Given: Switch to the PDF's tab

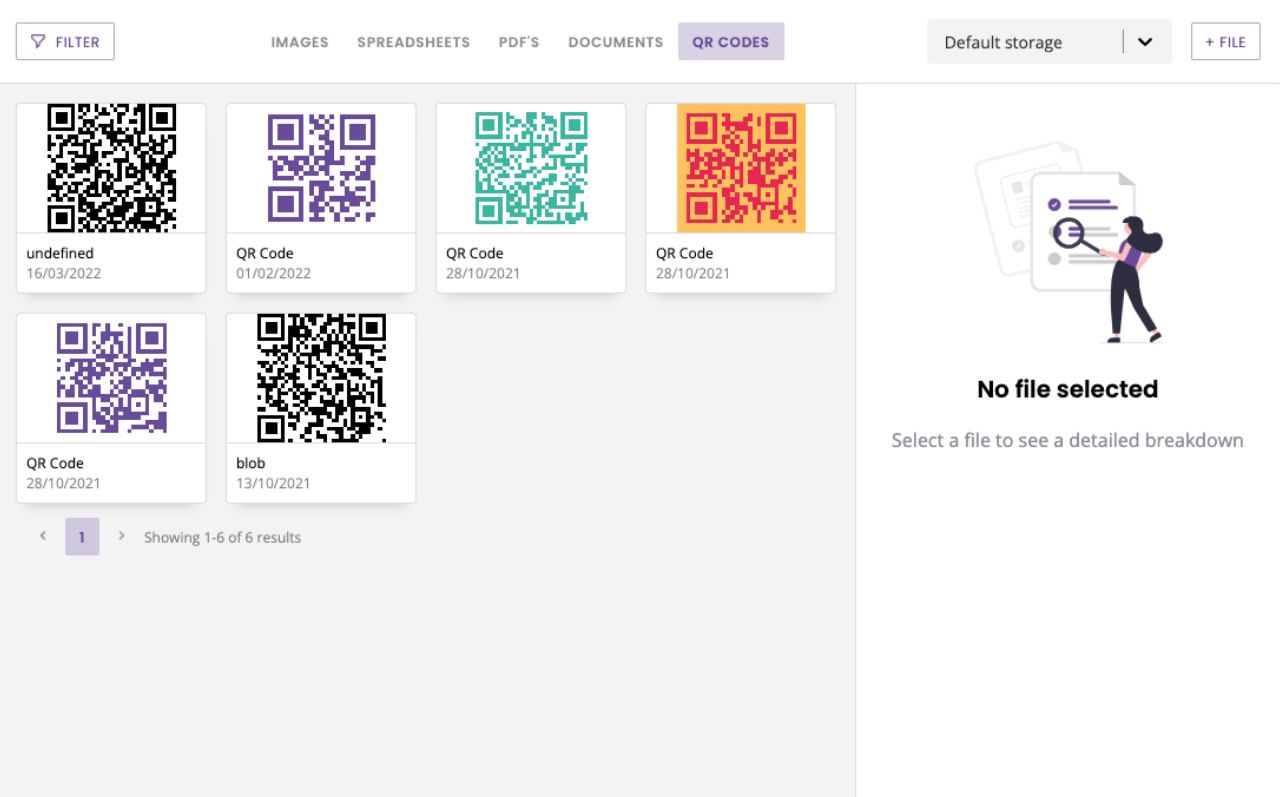Looking at the screenshot, I should [519, 42].
